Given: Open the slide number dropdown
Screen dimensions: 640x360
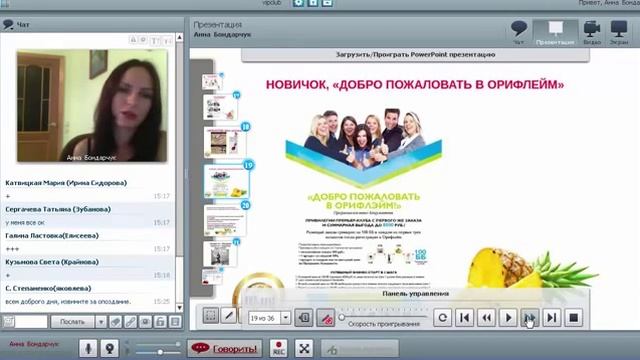Looking at the screenshot, I should click(286, 318).
